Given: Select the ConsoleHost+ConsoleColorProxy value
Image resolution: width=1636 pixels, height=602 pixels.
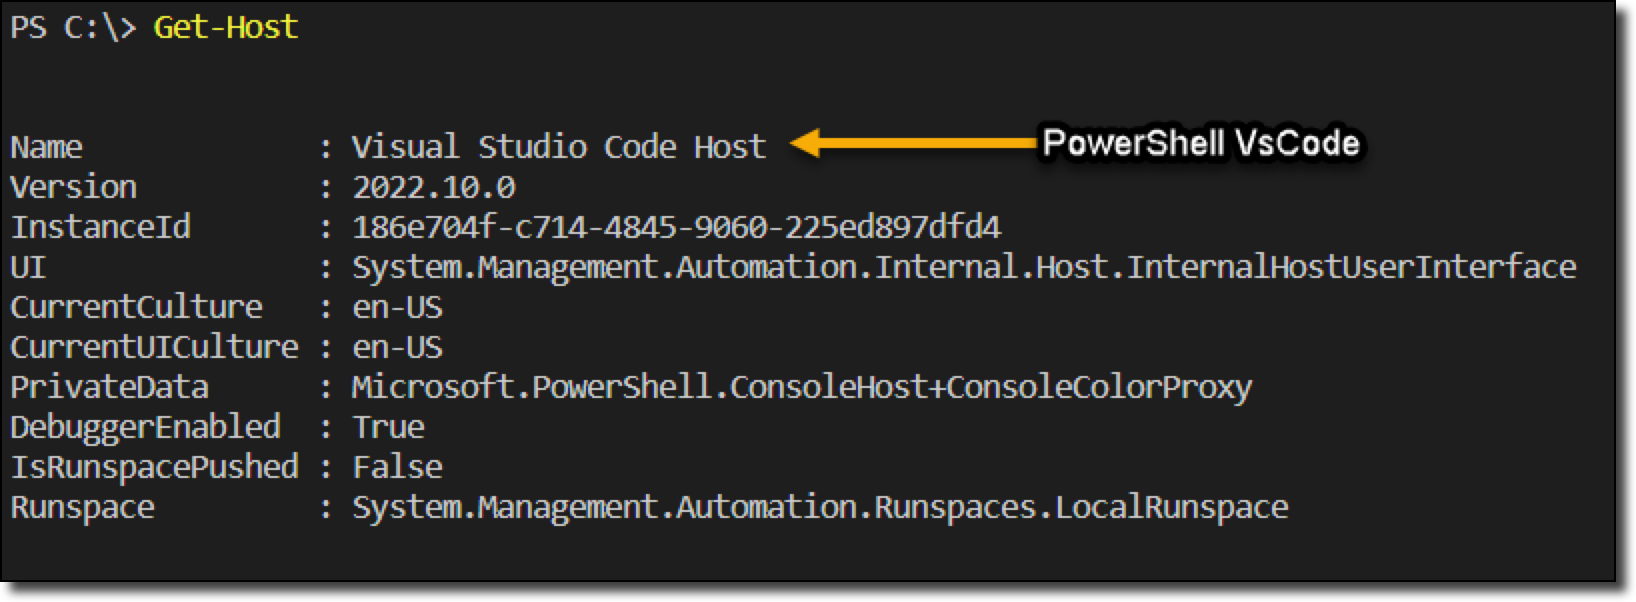Looking at the screenshot, I should click(802, 387).
